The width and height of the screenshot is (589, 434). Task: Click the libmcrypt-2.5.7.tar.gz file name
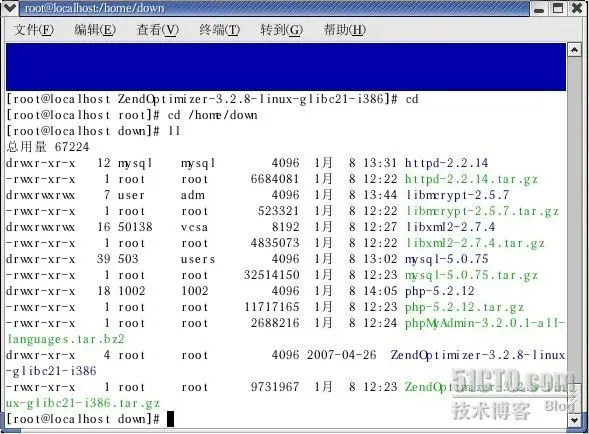(482, 211)
